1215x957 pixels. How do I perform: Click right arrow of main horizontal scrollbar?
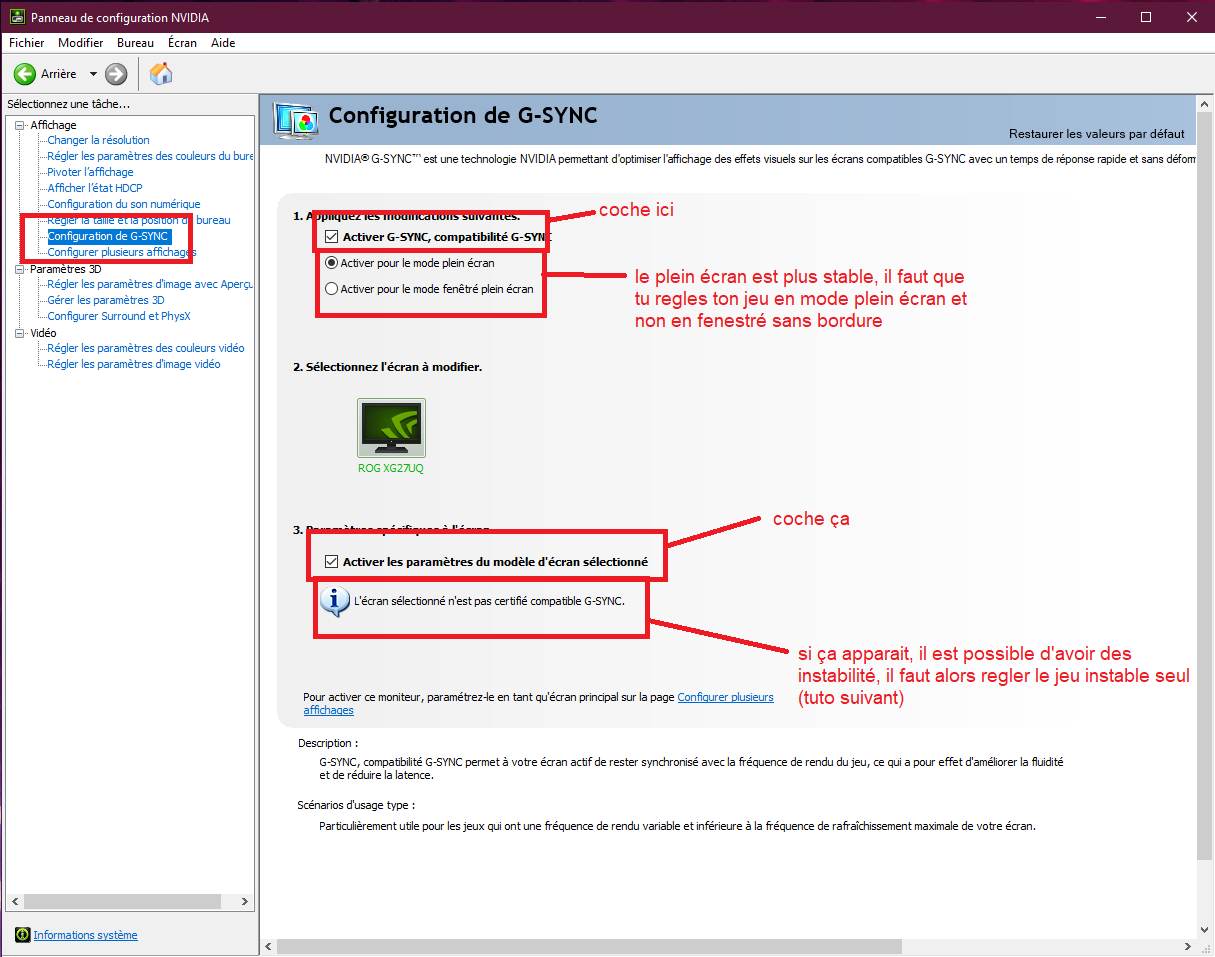coord(1188,946)
